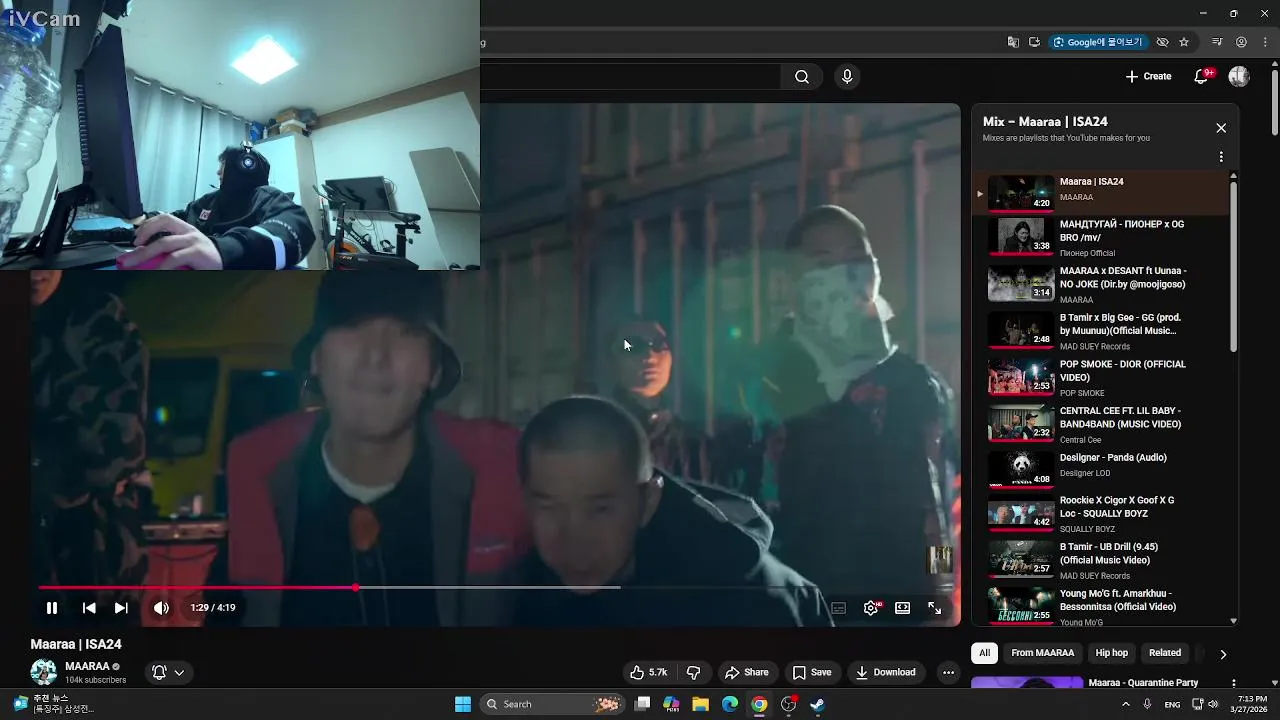Toggle subtitles/closed captions in player

tap(839, 607)
